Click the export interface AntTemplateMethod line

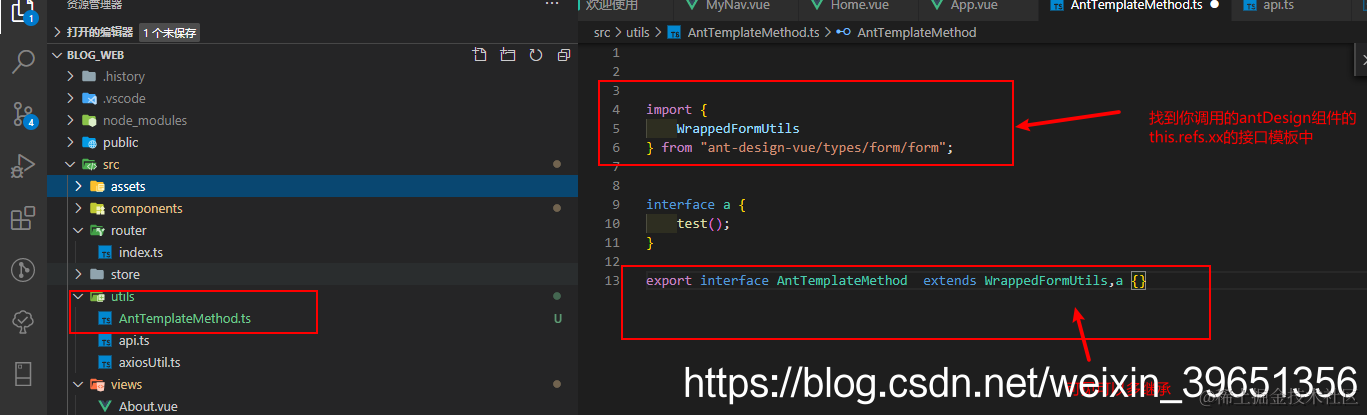coord(896,281)
